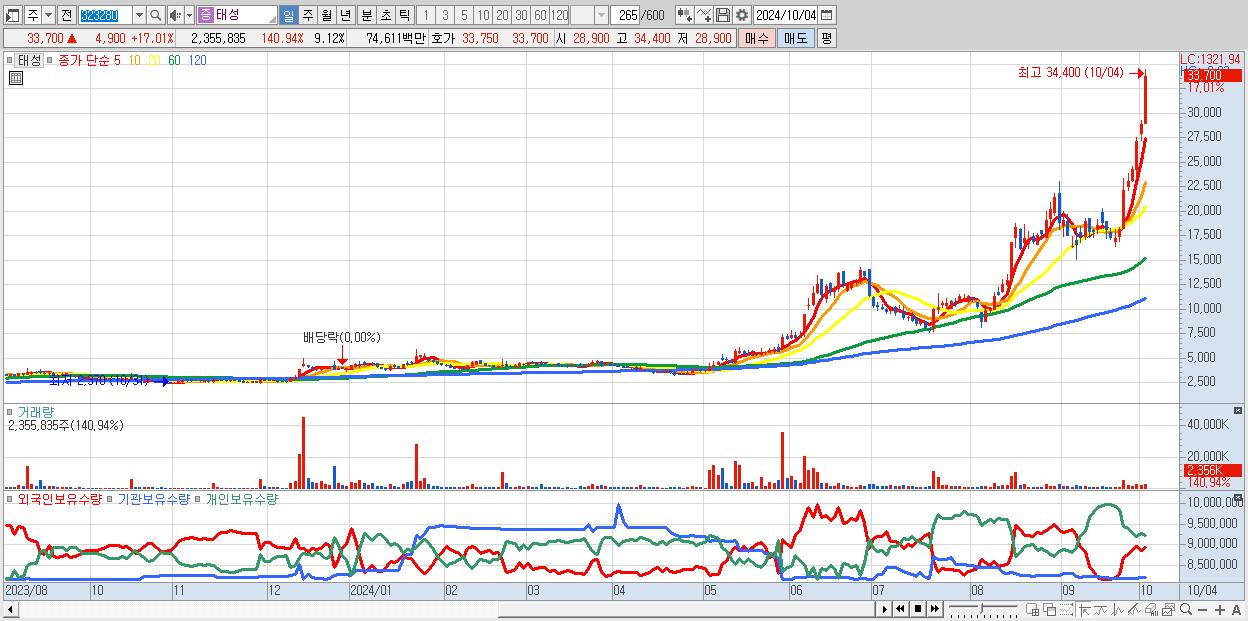Click the fast-forward double-arrow button
1248x621 pixels.
(x=934, y=609)
